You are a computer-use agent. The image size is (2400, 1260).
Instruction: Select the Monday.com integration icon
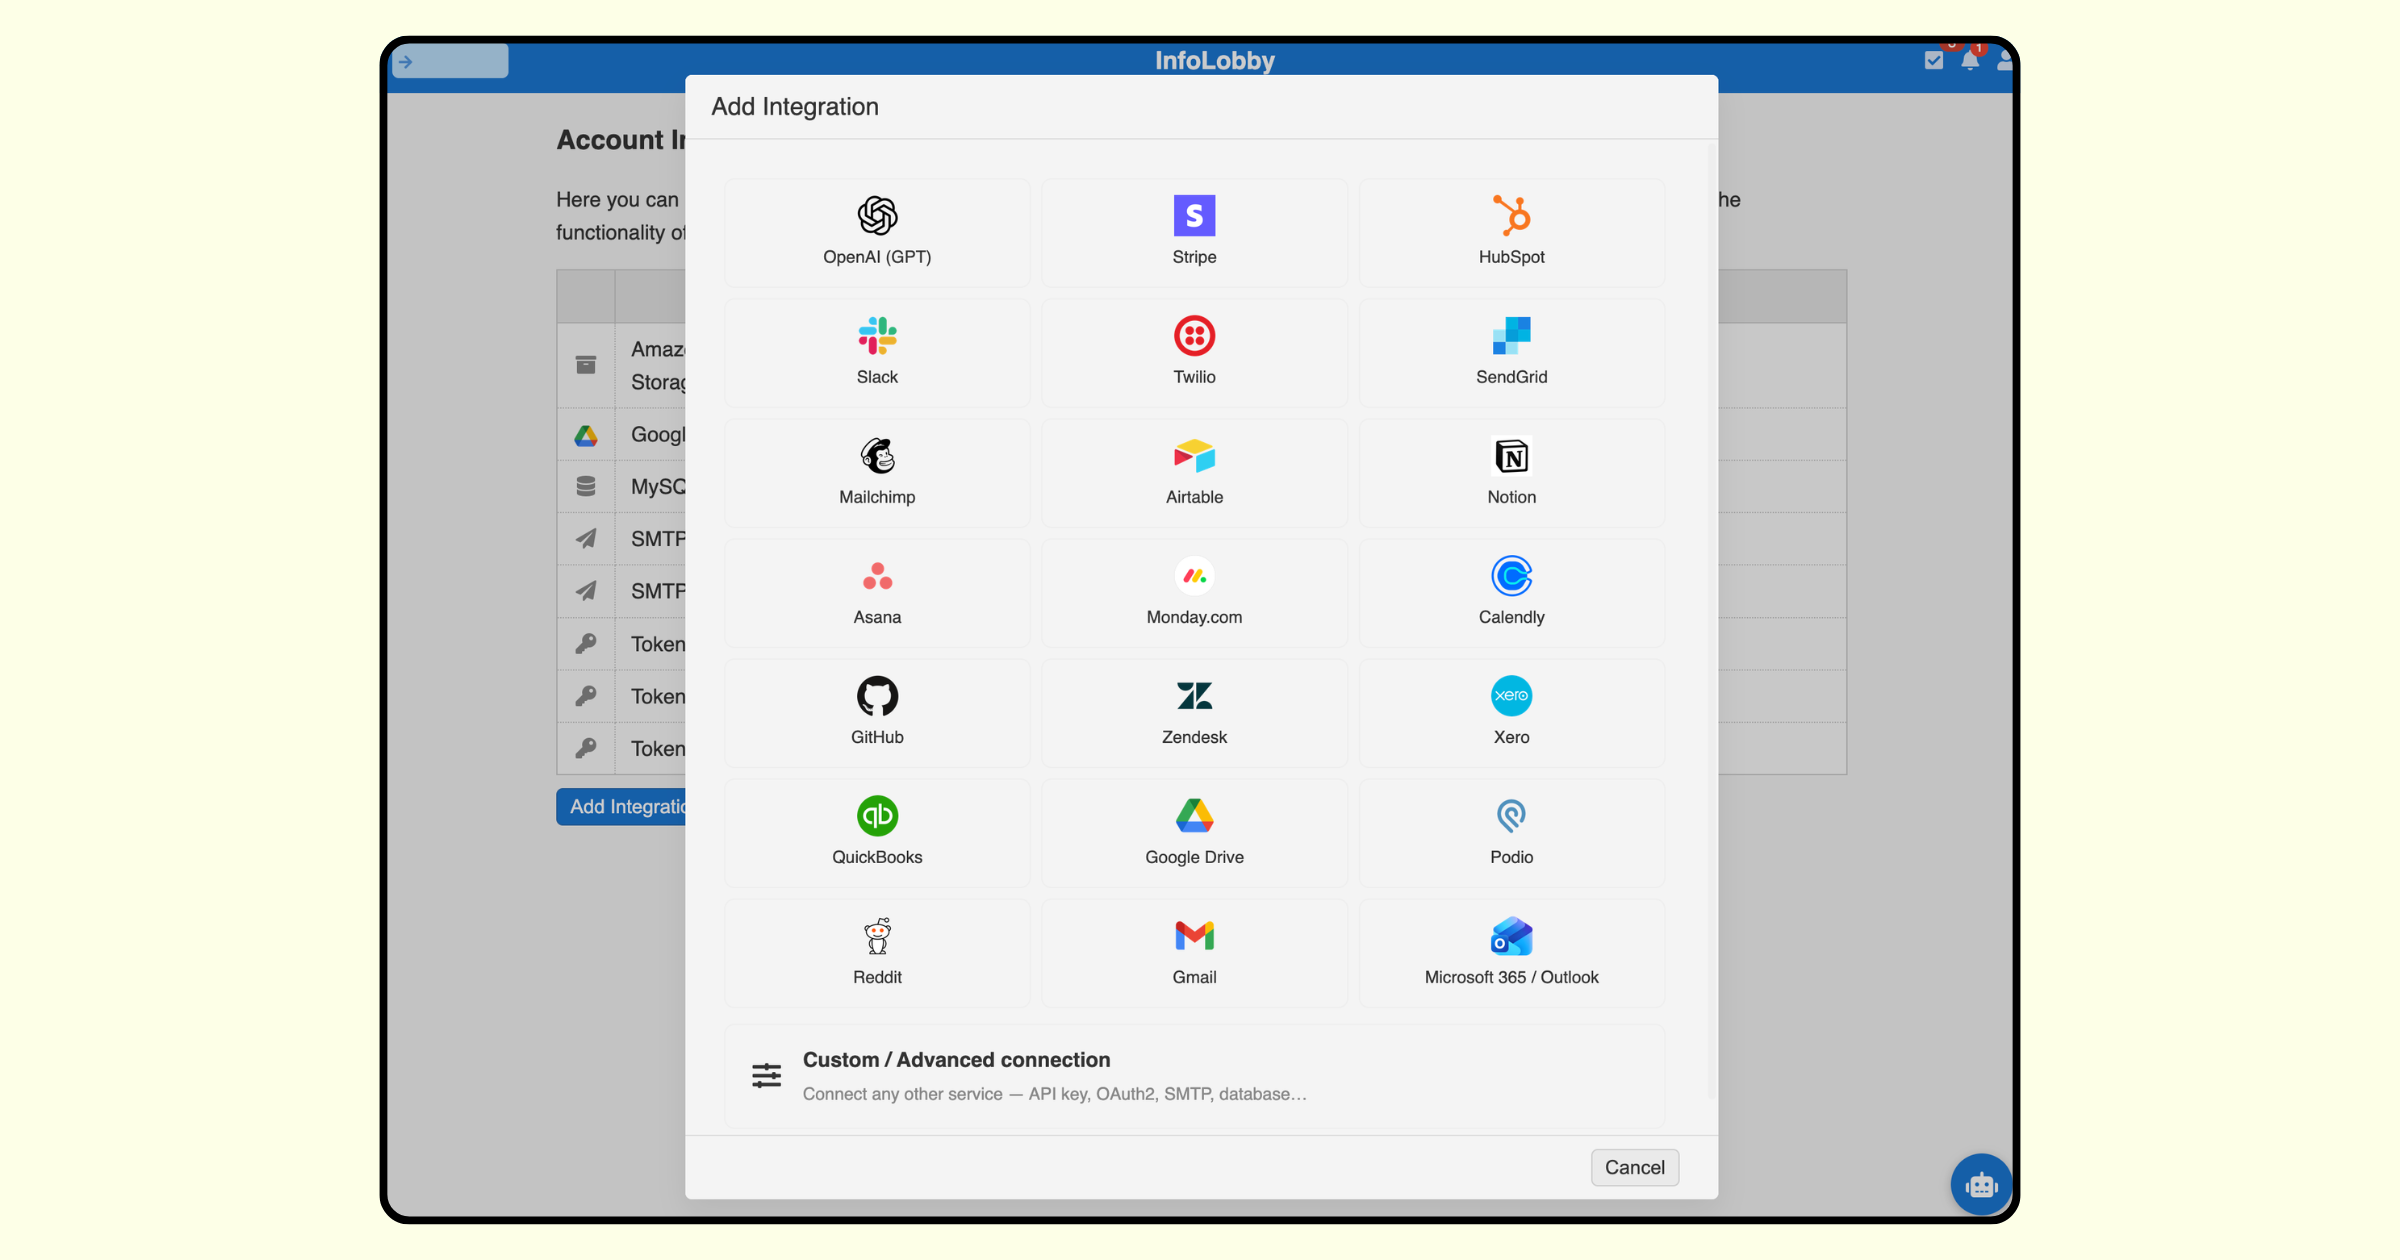[1194, 576]
